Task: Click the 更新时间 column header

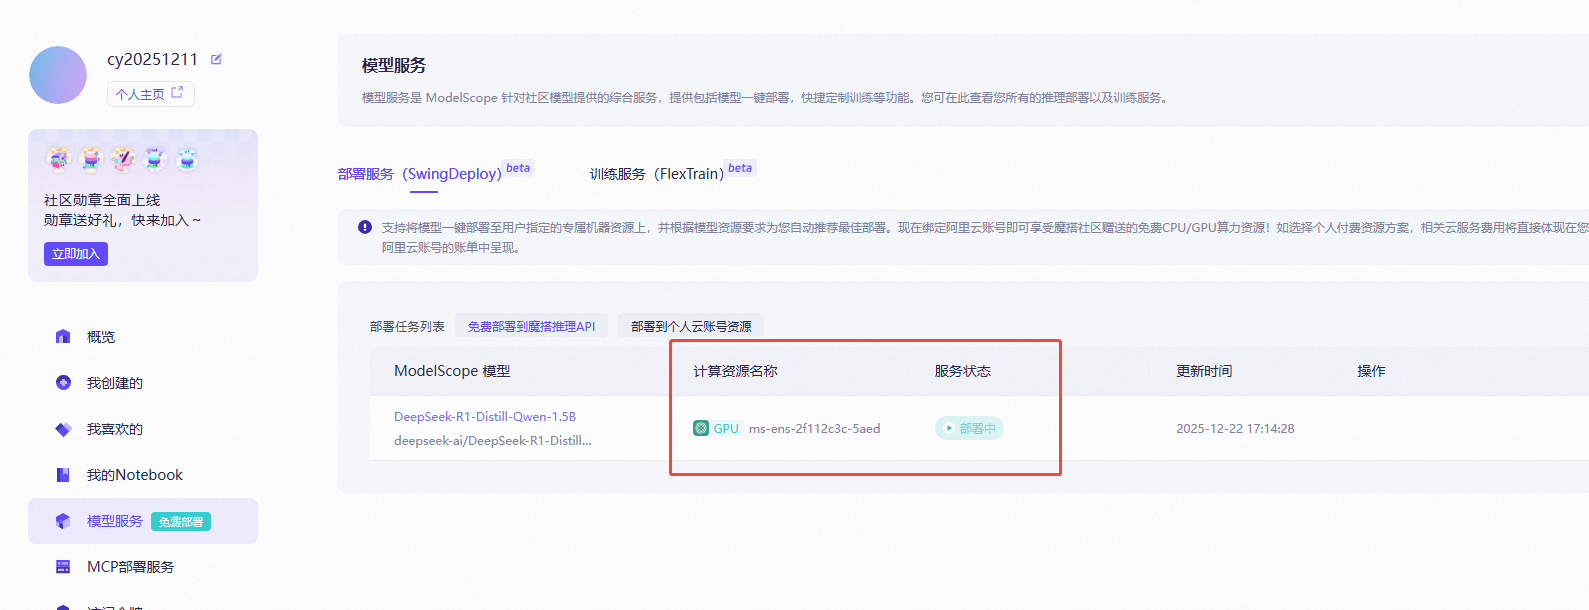Action: click(x=1204, y=371)
